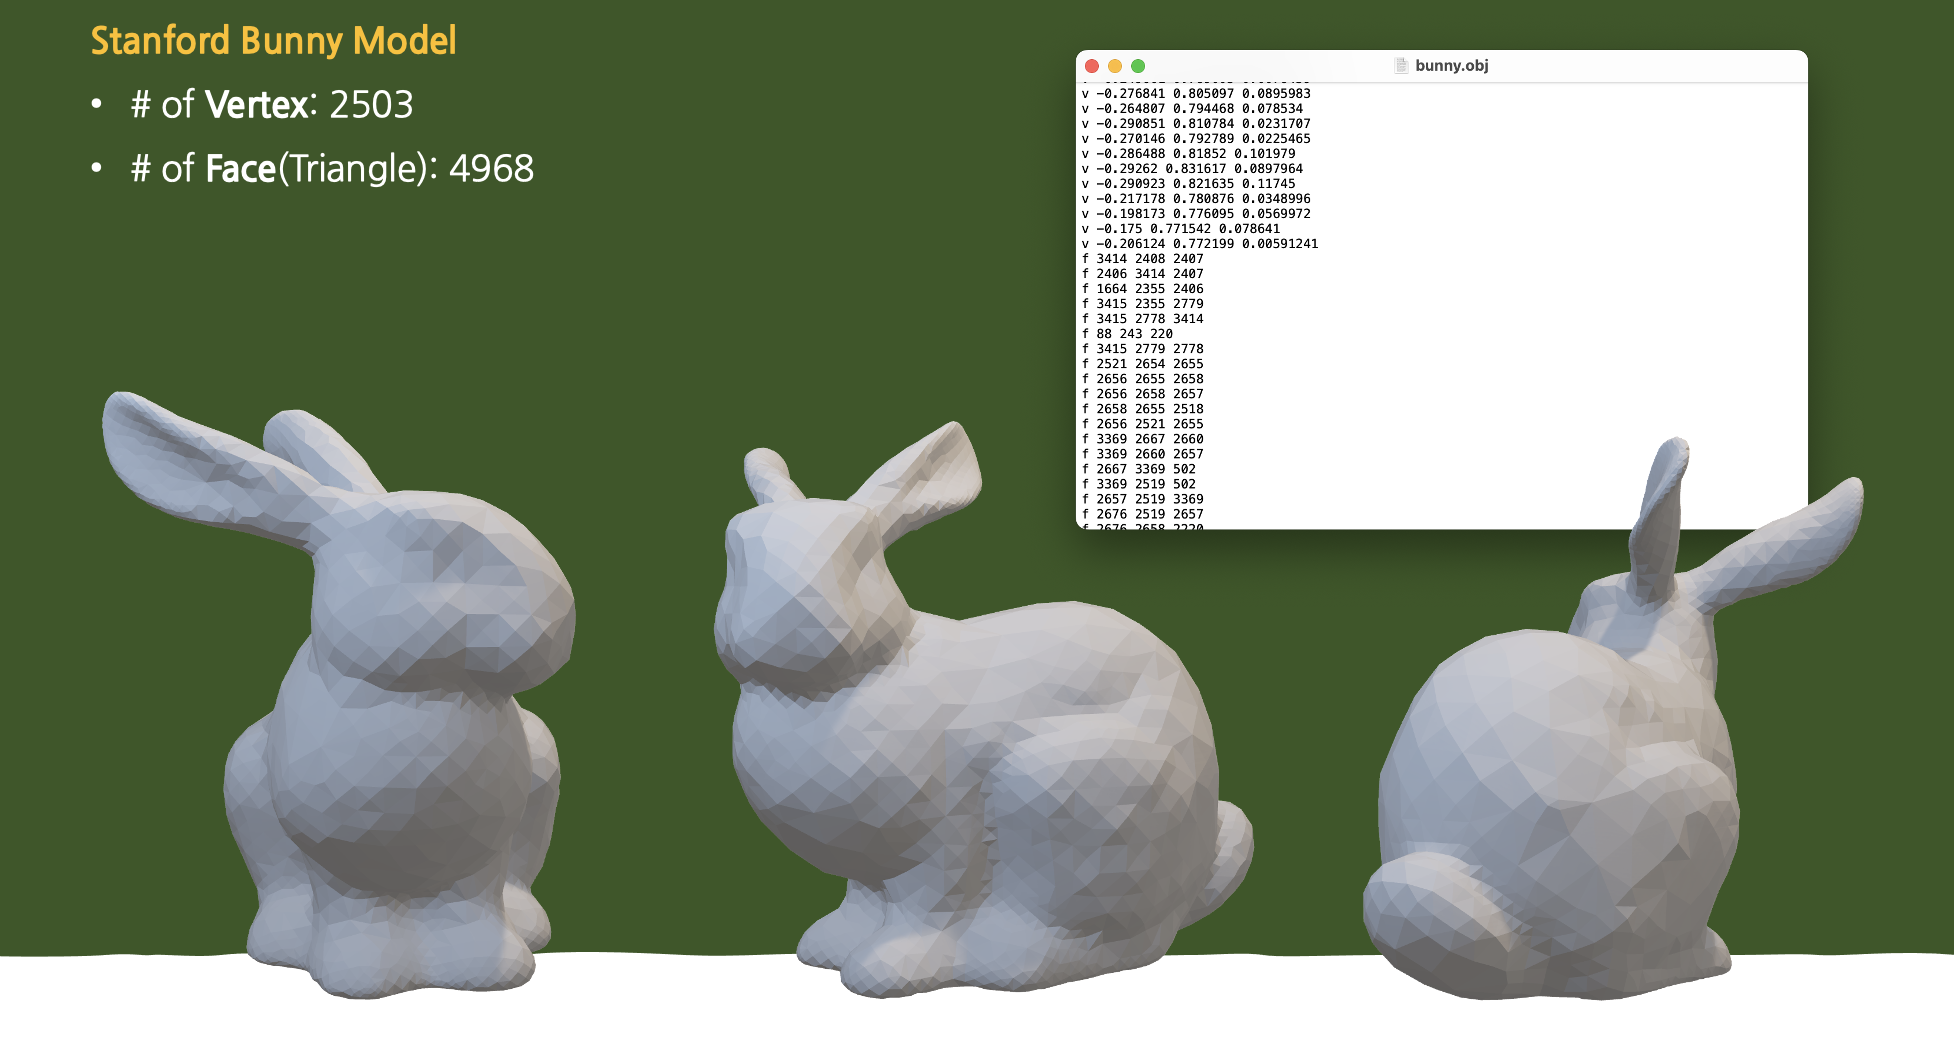
Task: Click line 'v -0.264807 0.794468 0.078534'
Action: 1192,109
